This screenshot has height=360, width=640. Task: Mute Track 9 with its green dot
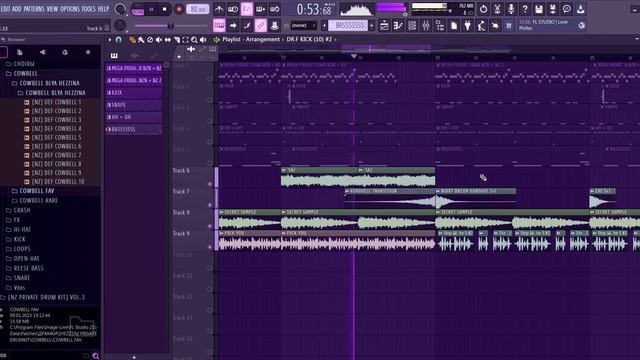[x=210, y=247]
